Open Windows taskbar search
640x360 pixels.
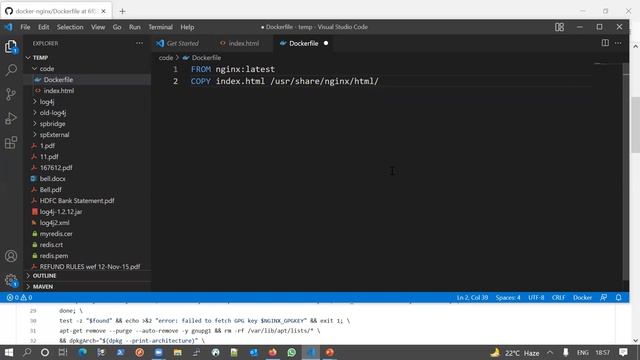pos(27,352)
